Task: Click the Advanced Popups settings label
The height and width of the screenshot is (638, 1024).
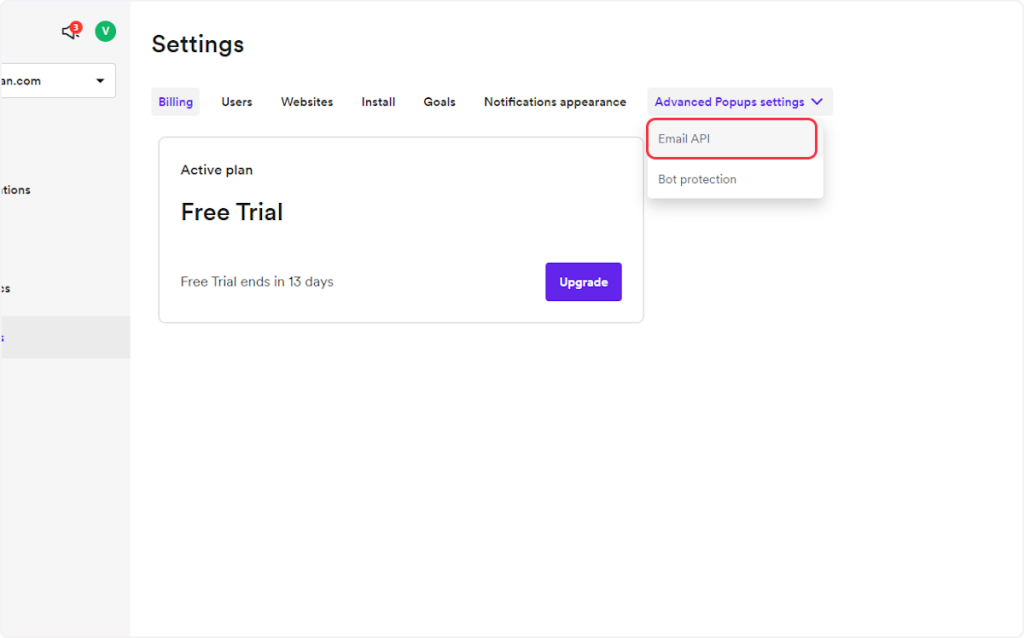Action: tap(729, 102)
